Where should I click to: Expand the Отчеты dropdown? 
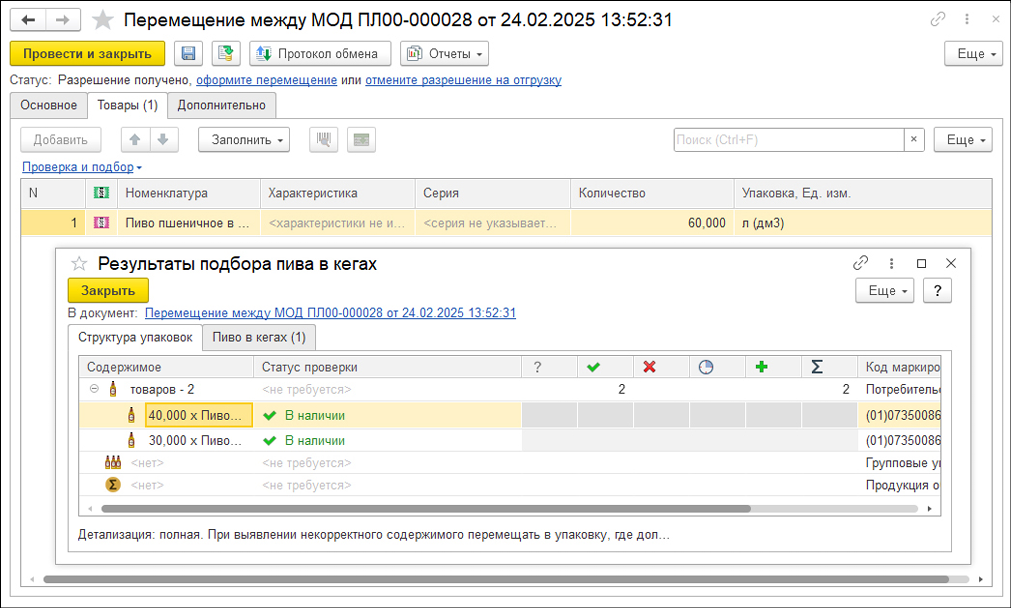tap(444, 54)
